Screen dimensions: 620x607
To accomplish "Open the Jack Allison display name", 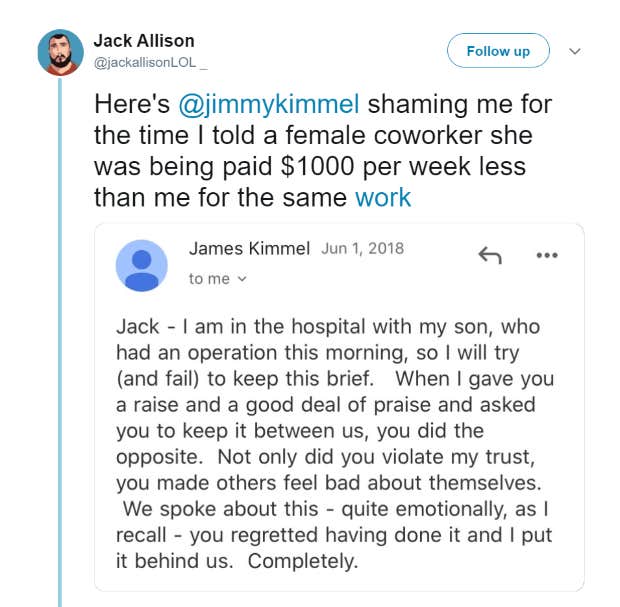I will [x=144, y=41].
